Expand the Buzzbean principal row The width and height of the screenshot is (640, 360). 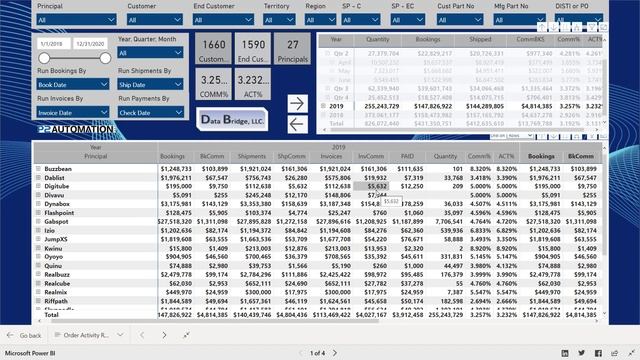(38, 169)
